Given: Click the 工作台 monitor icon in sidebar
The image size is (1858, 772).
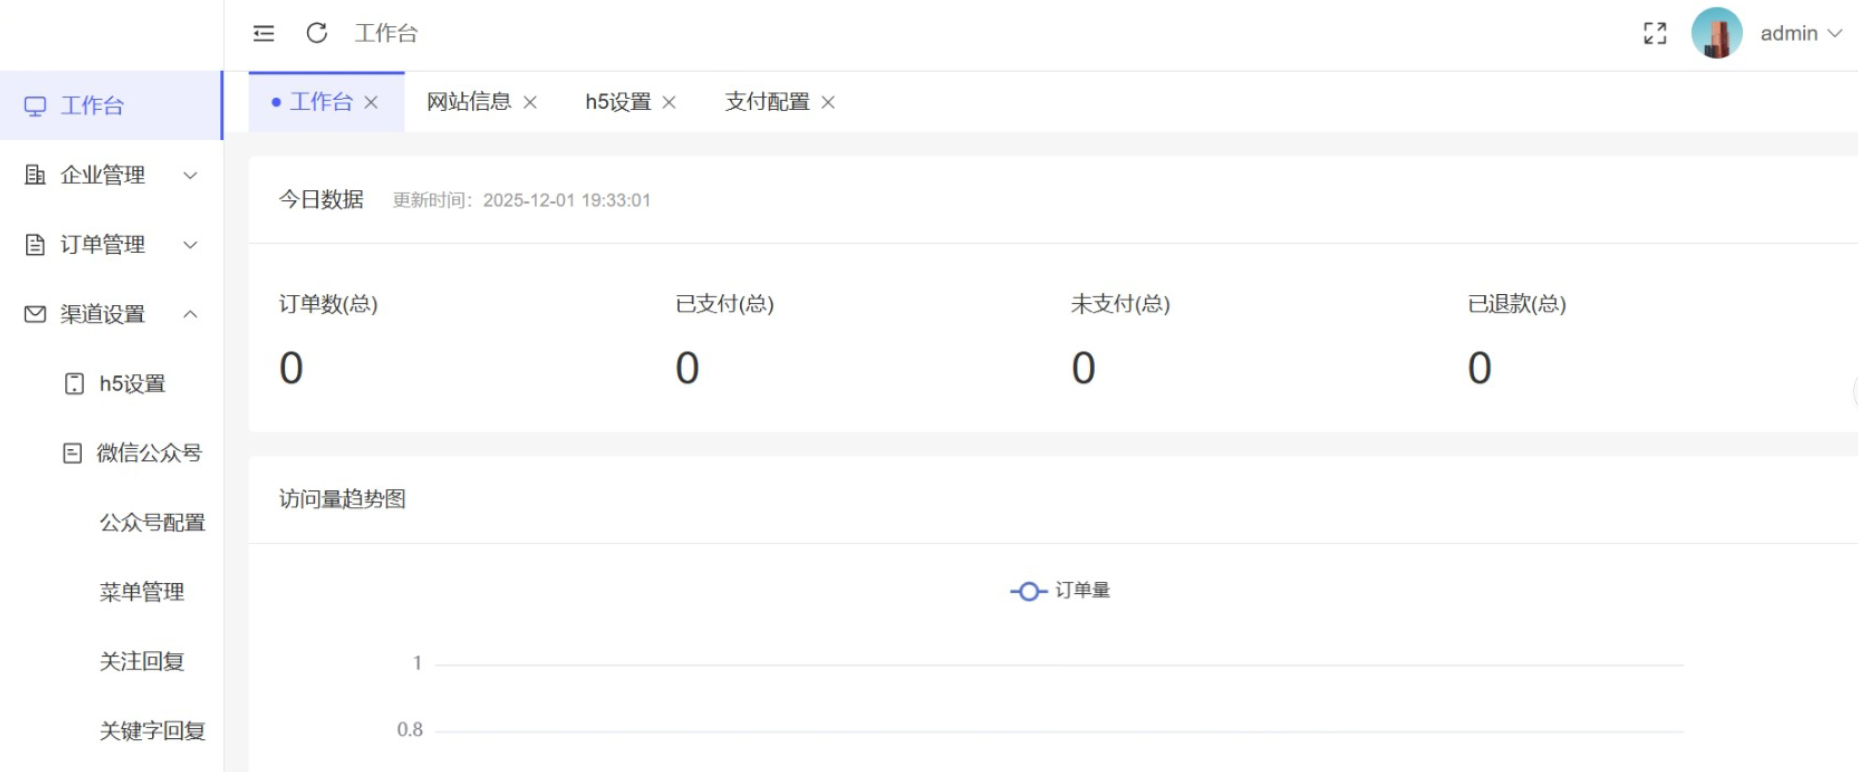Looking at the screenshot, I should [35, 106].
